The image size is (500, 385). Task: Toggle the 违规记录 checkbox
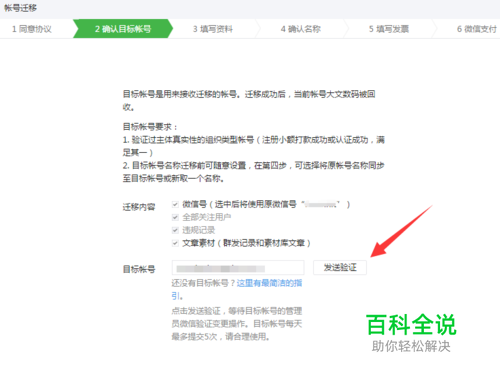(x=175, y=230)
